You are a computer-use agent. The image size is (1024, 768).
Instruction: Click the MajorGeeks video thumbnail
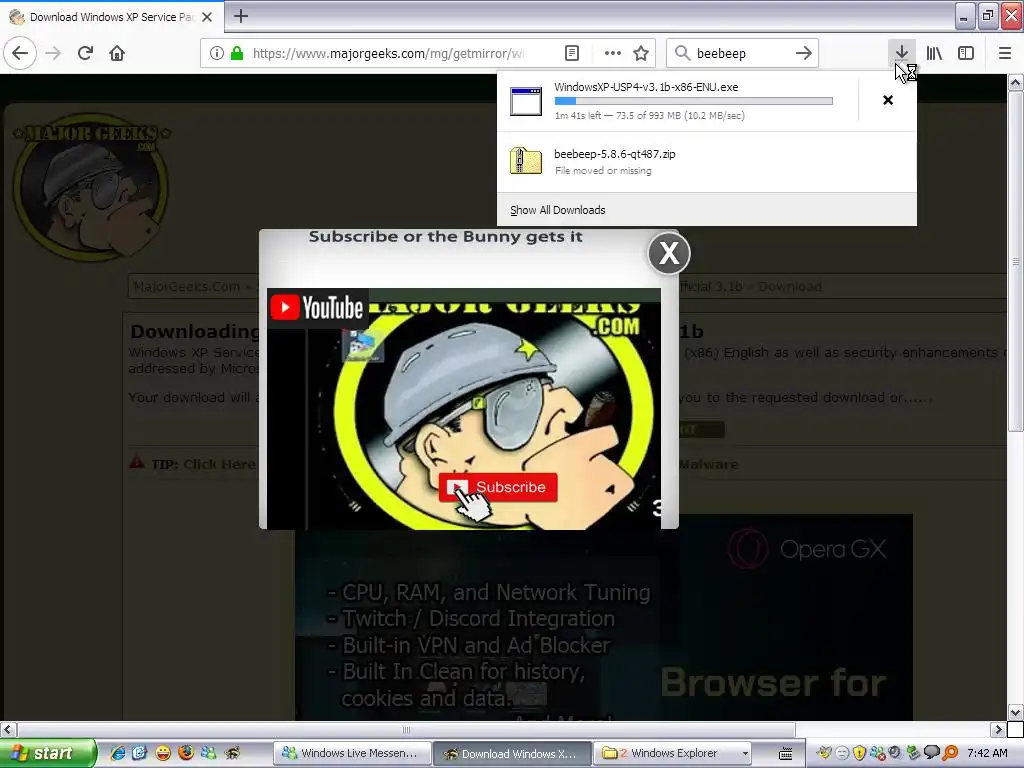[464, 409]
